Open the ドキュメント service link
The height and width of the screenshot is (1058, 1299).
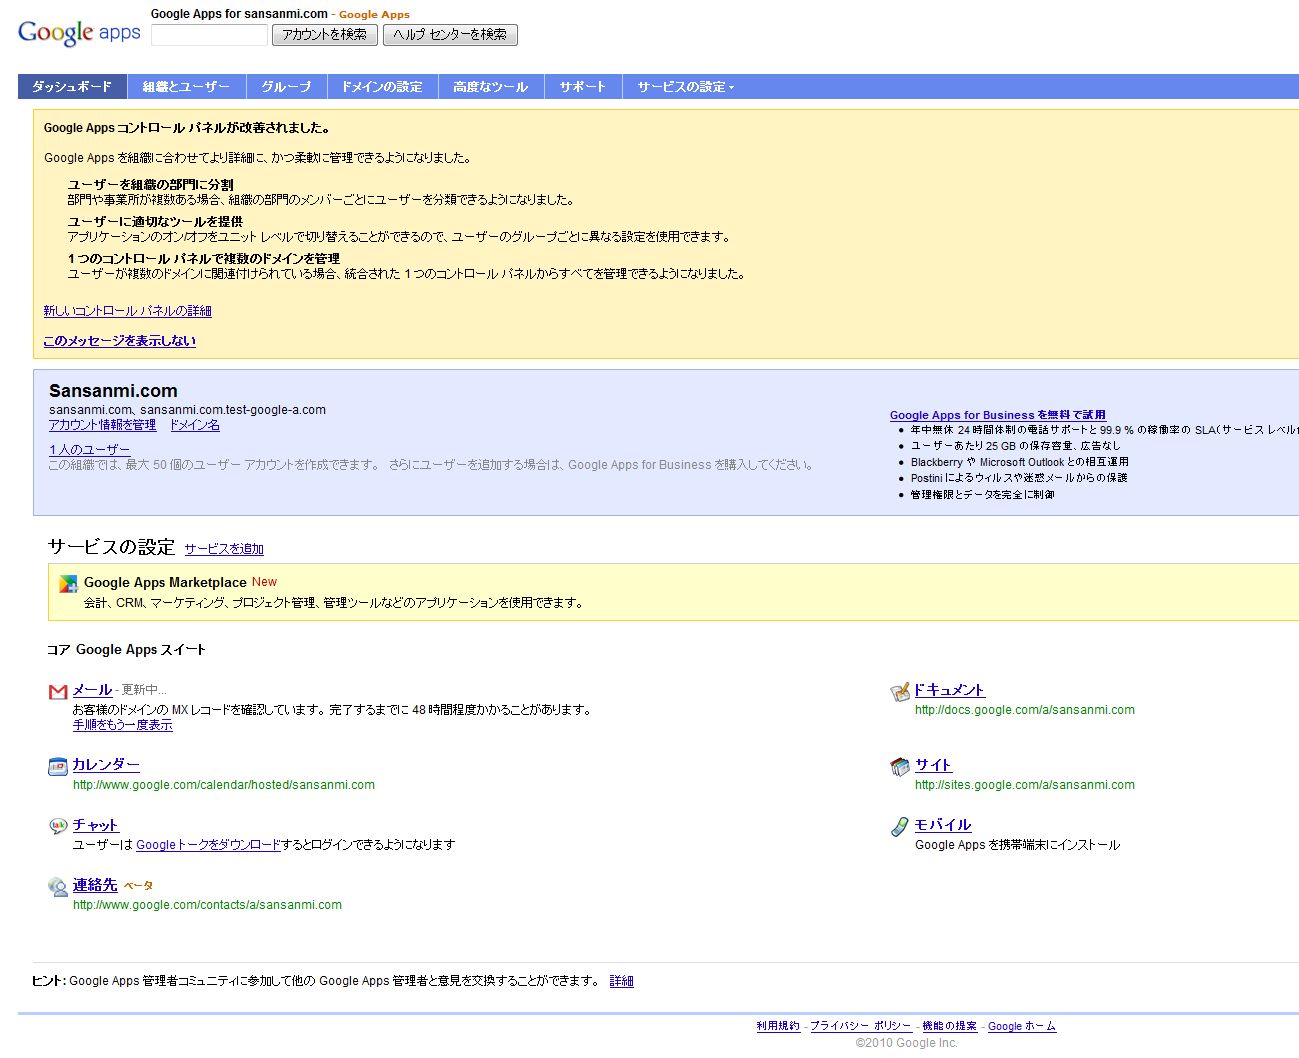(x=949, y=690)
